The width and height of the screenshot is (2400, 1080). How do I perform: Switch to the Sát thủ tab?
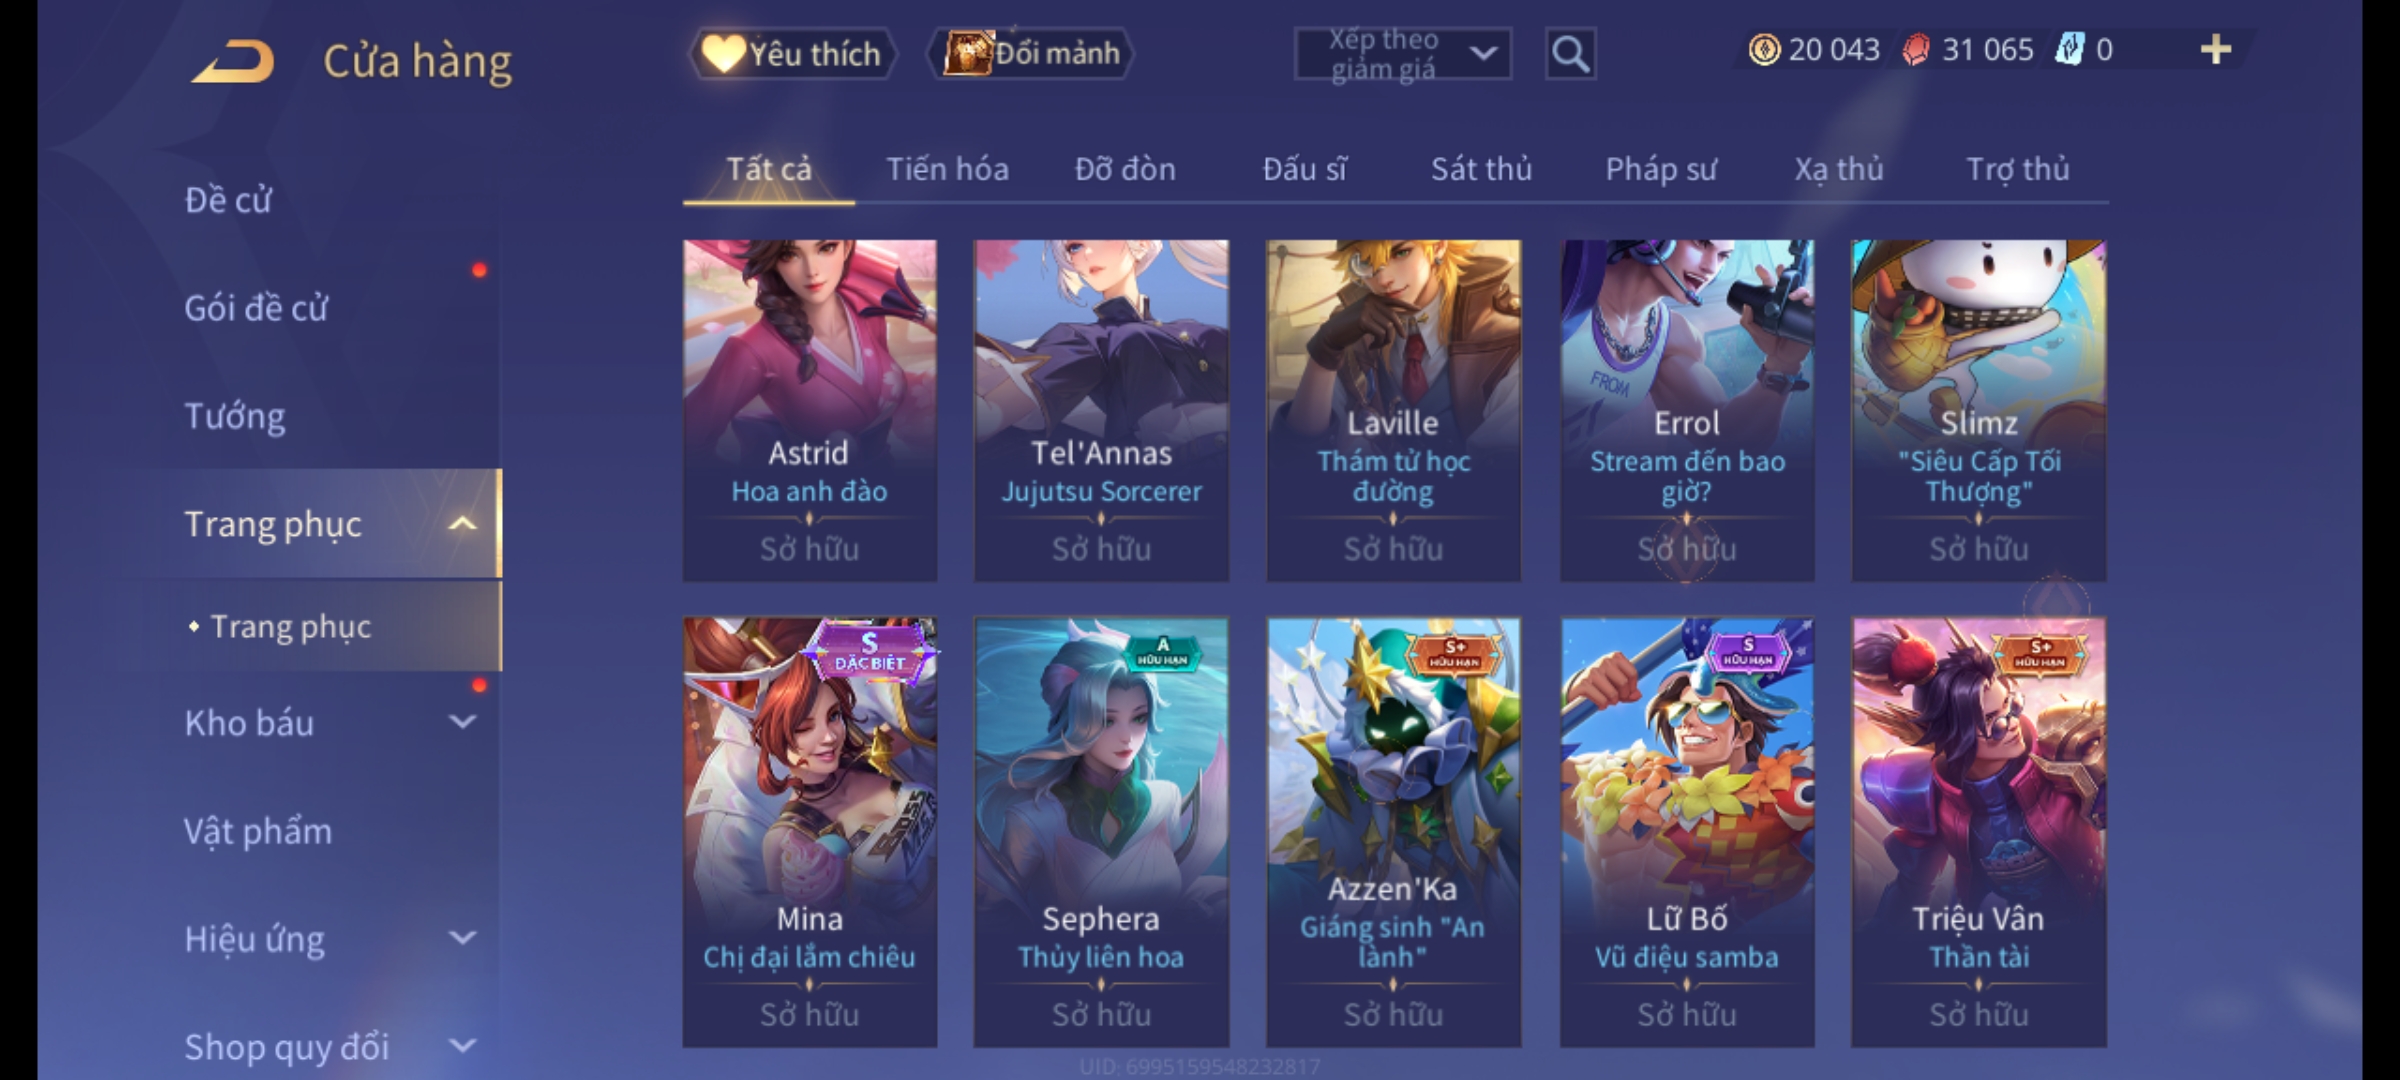pos(1481,169)
